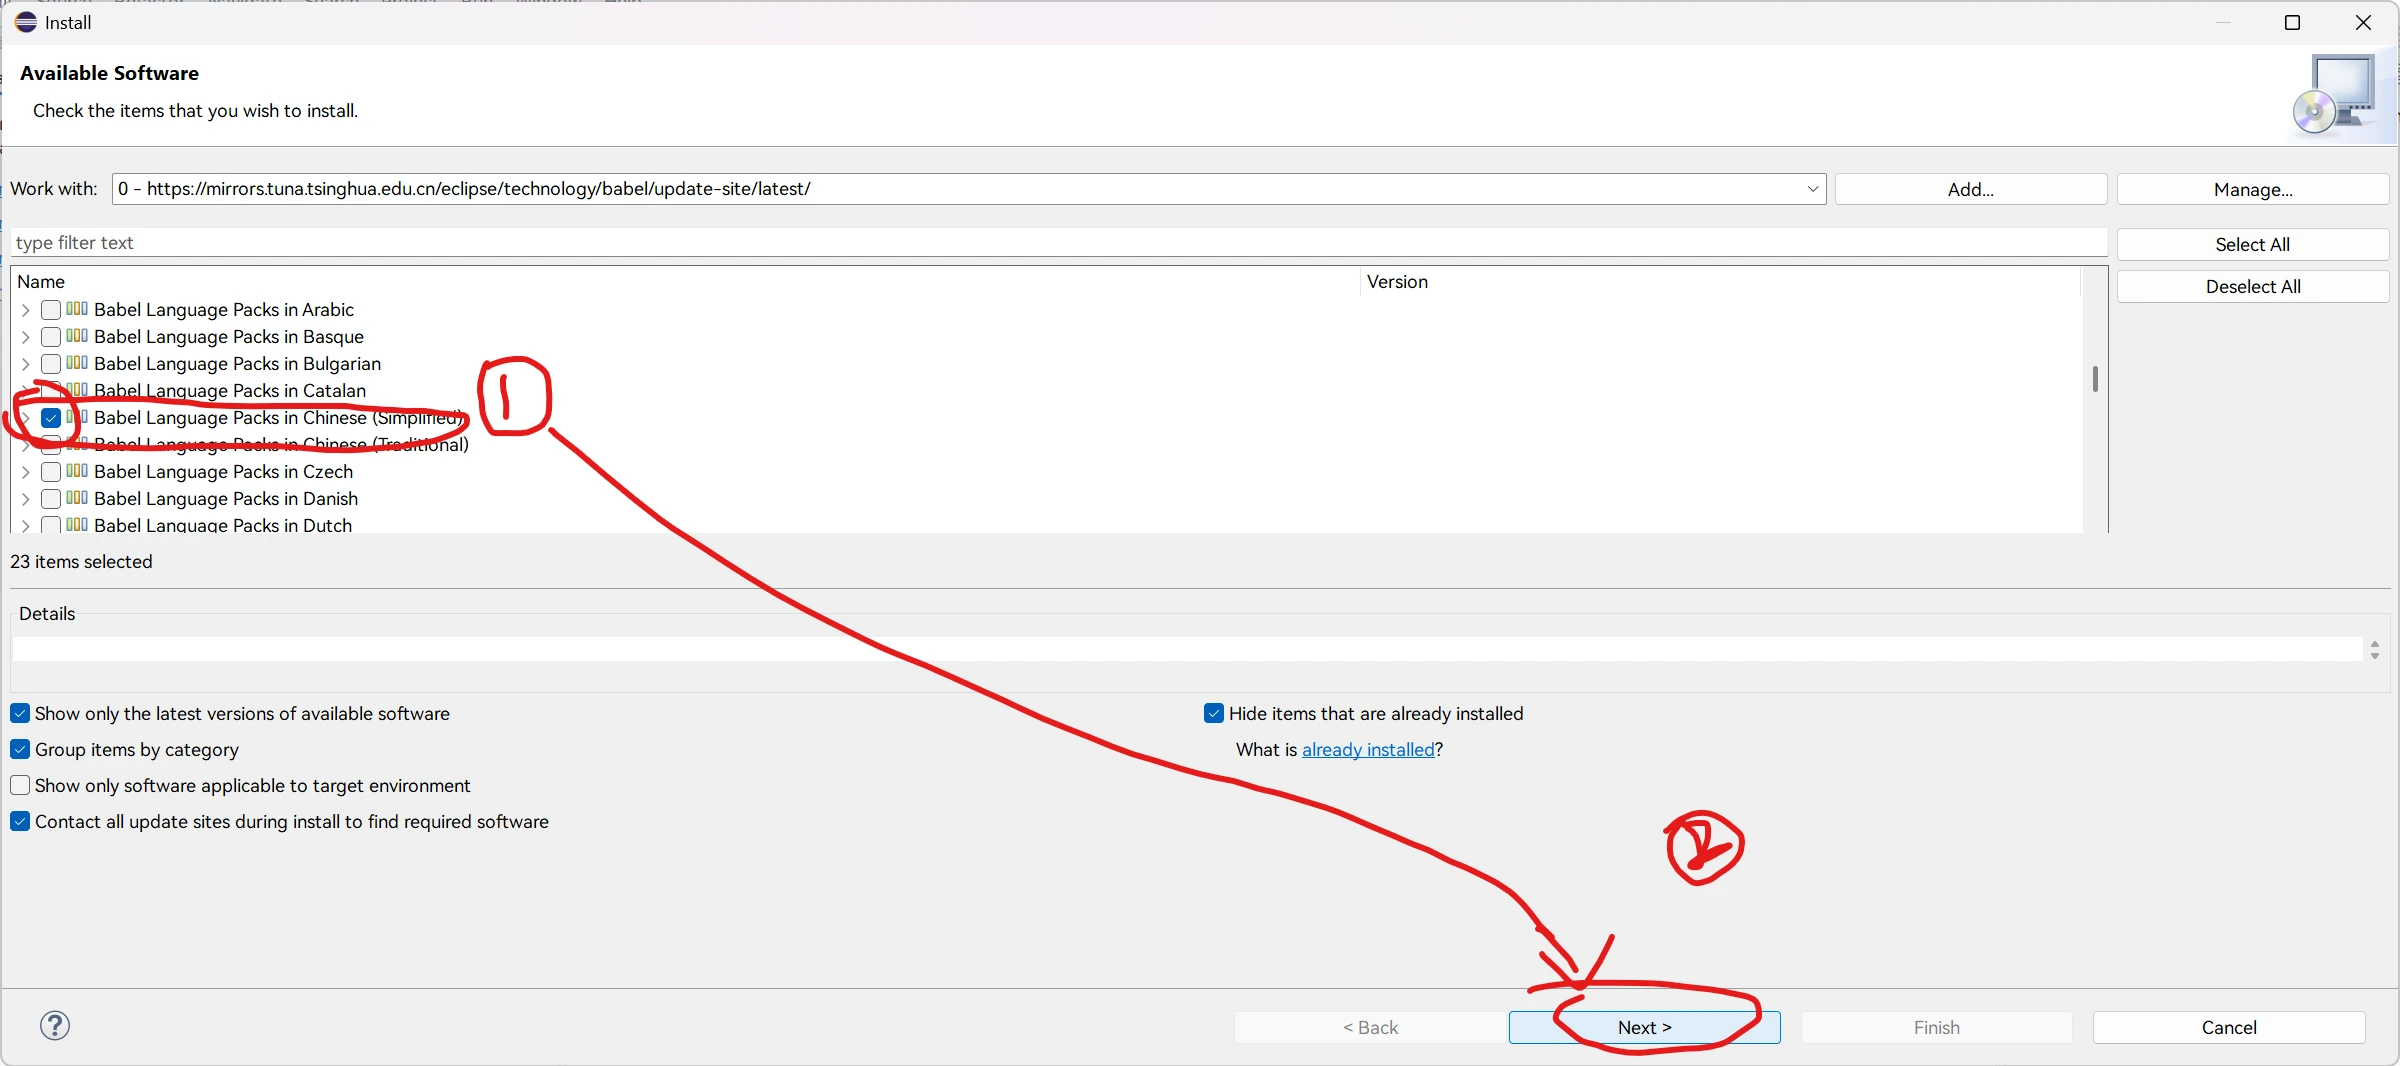The image size is (2400, 1066).
Task: Enable Show only software applicable to target environment
Action: (x=20, y=786)
